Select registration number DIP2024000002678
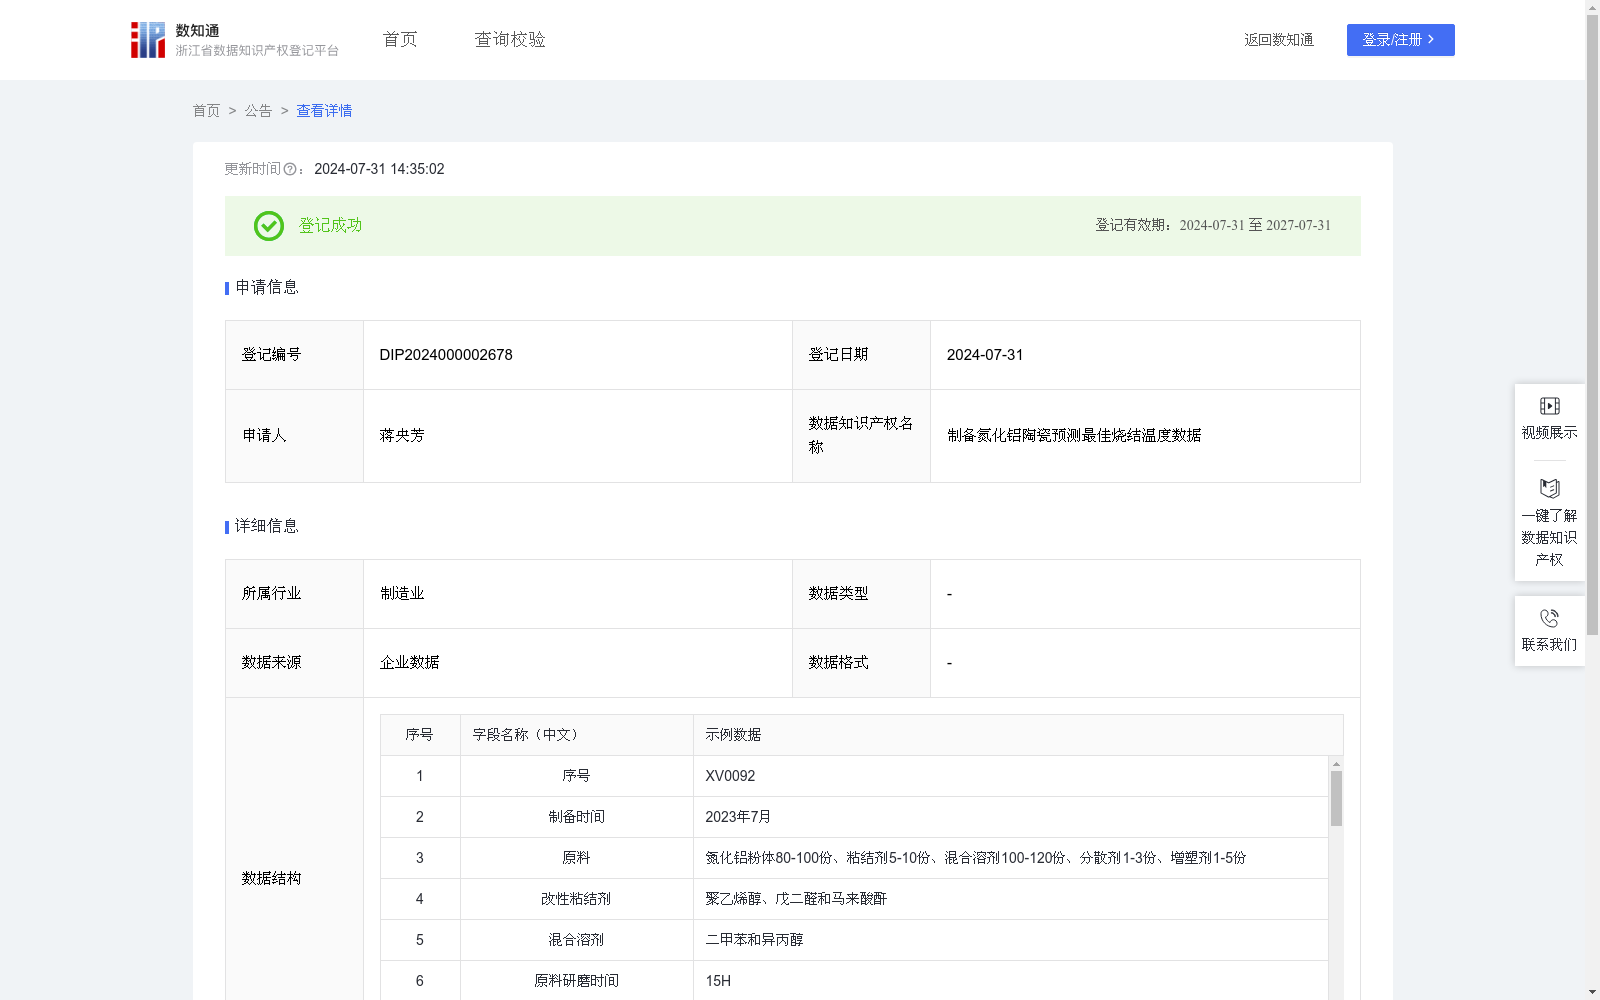This screenshot has height=1000, width=1600. point(446,355)
